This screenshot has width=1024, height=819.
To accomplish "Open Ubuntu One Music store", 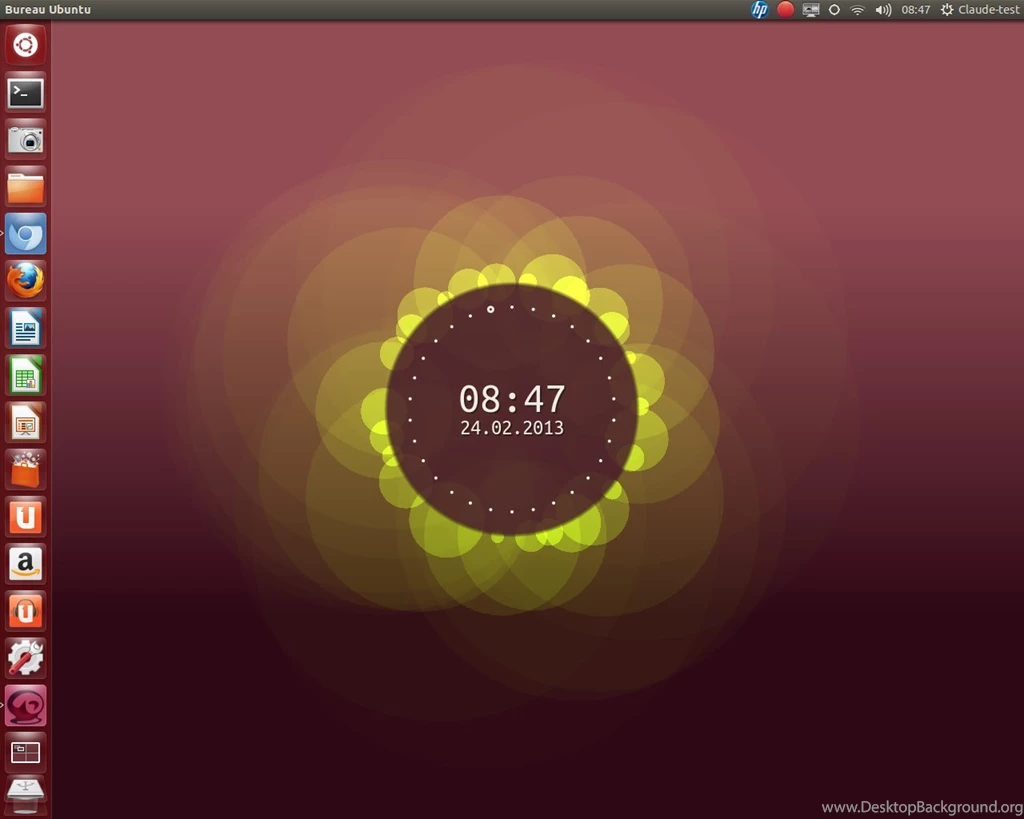I will tap(25, 610).
